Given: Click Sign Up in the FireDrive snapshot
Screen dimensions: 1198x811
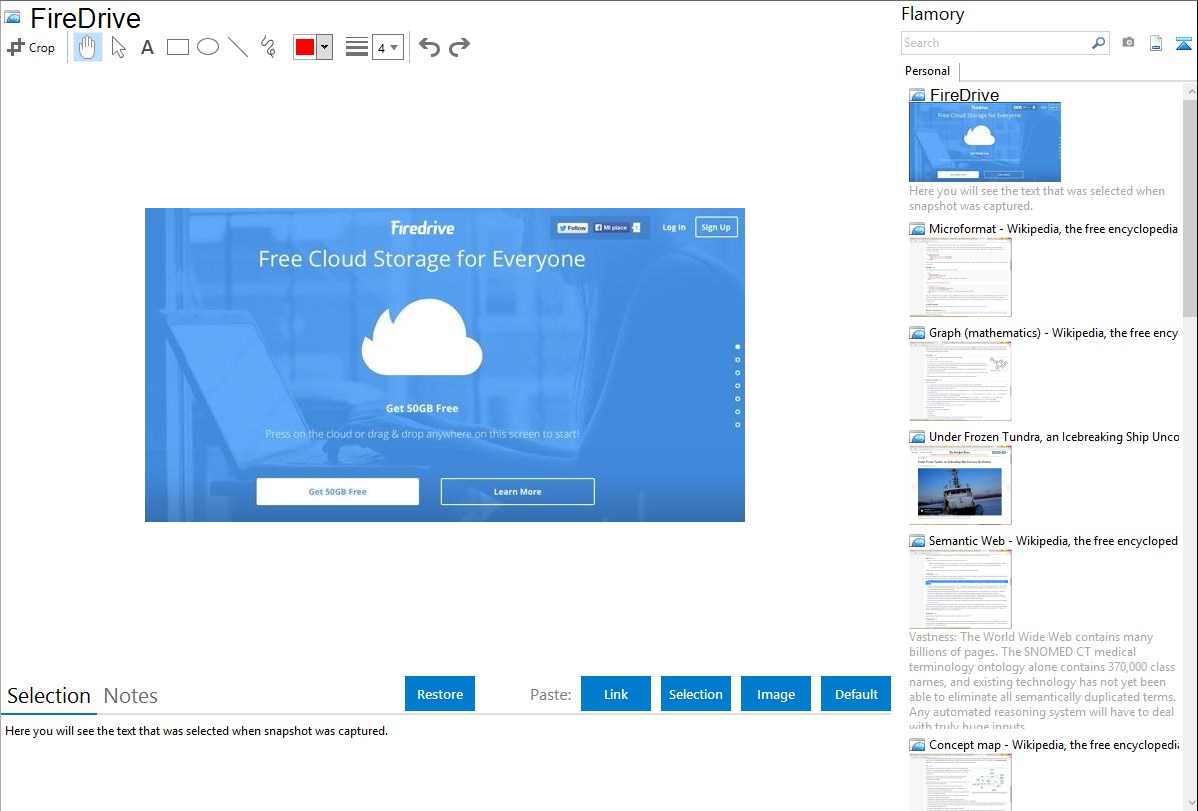Looking at the screenshot, I should (716, 227).
